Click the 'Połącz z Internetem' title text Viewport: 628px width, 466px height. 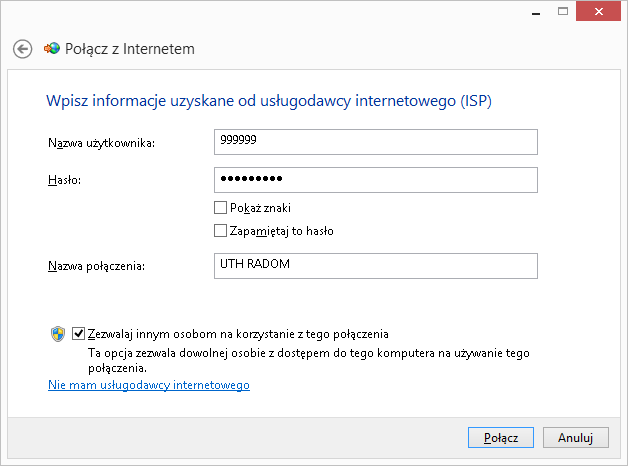[130, 49]
